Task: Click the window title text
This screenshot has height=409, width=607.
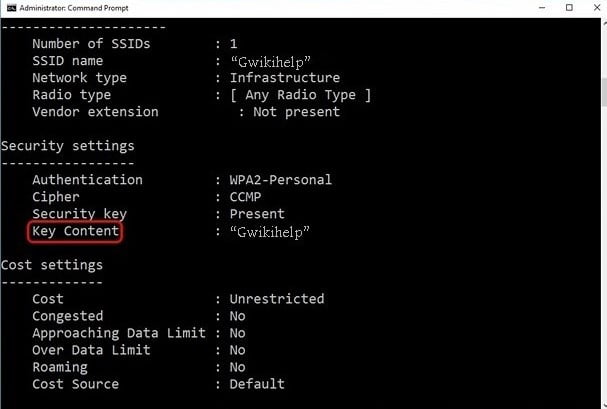Action: coord(74,8)
